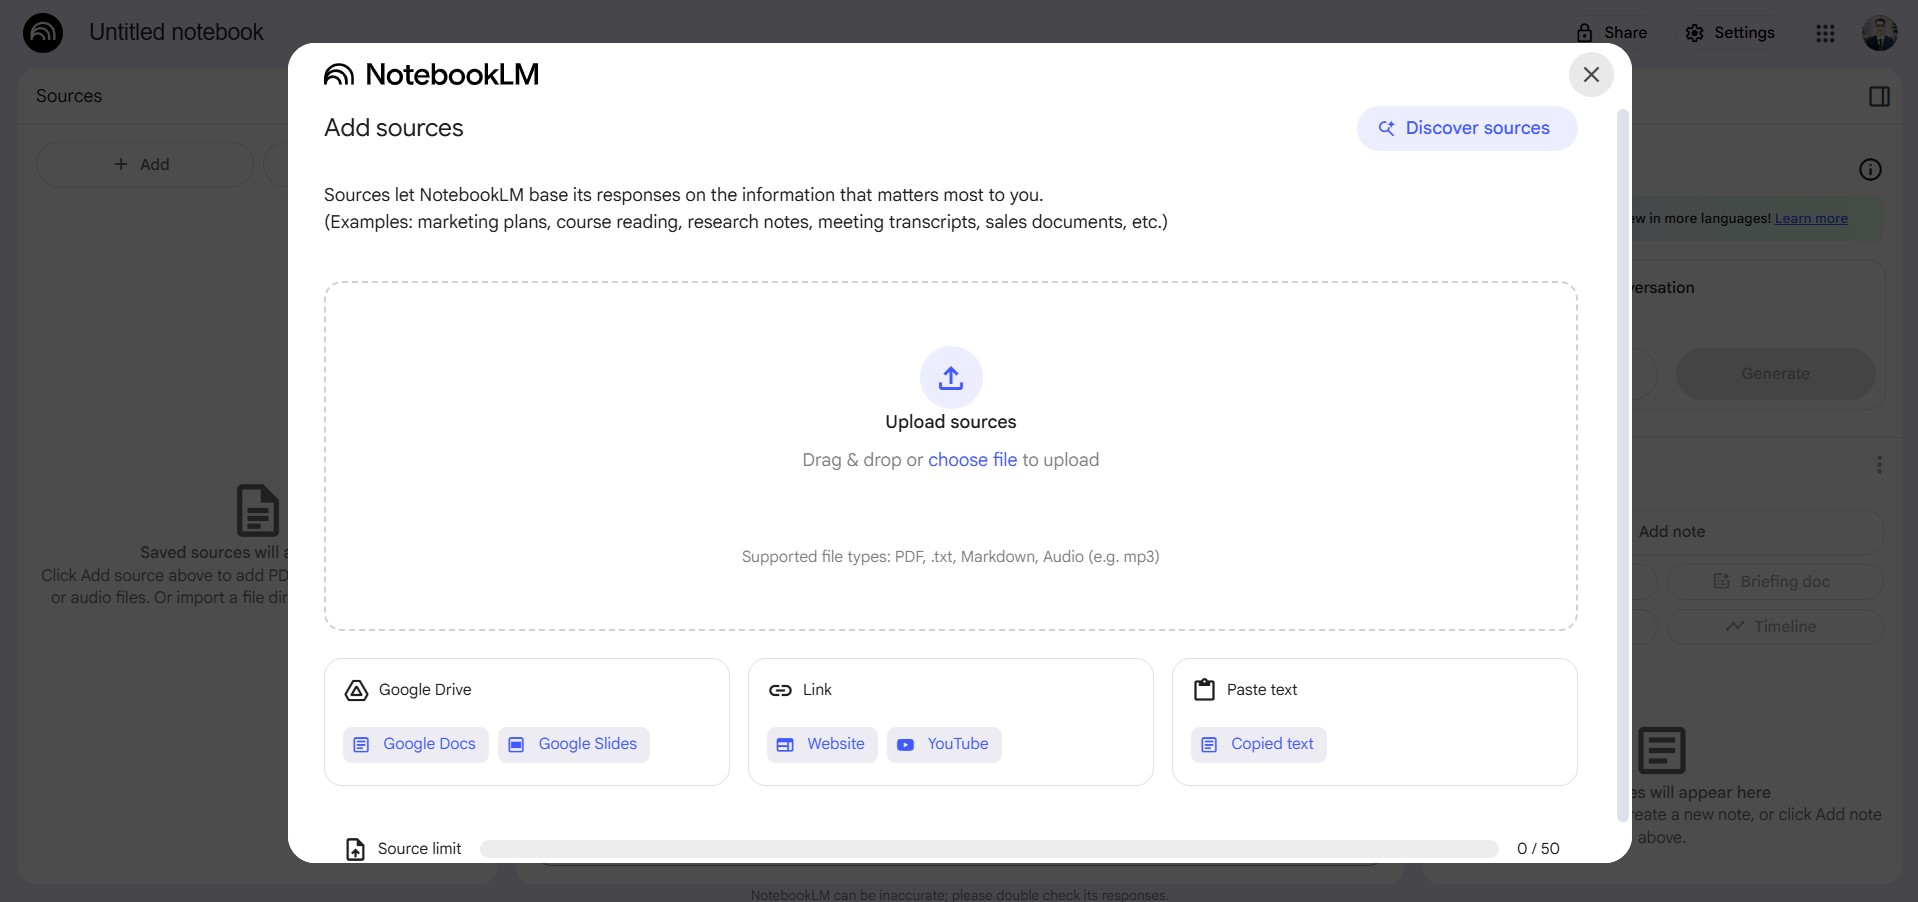This screenshot has width=1918, height=902.
Task: Open the three-dot more options menu
Action: (1879, 465)
